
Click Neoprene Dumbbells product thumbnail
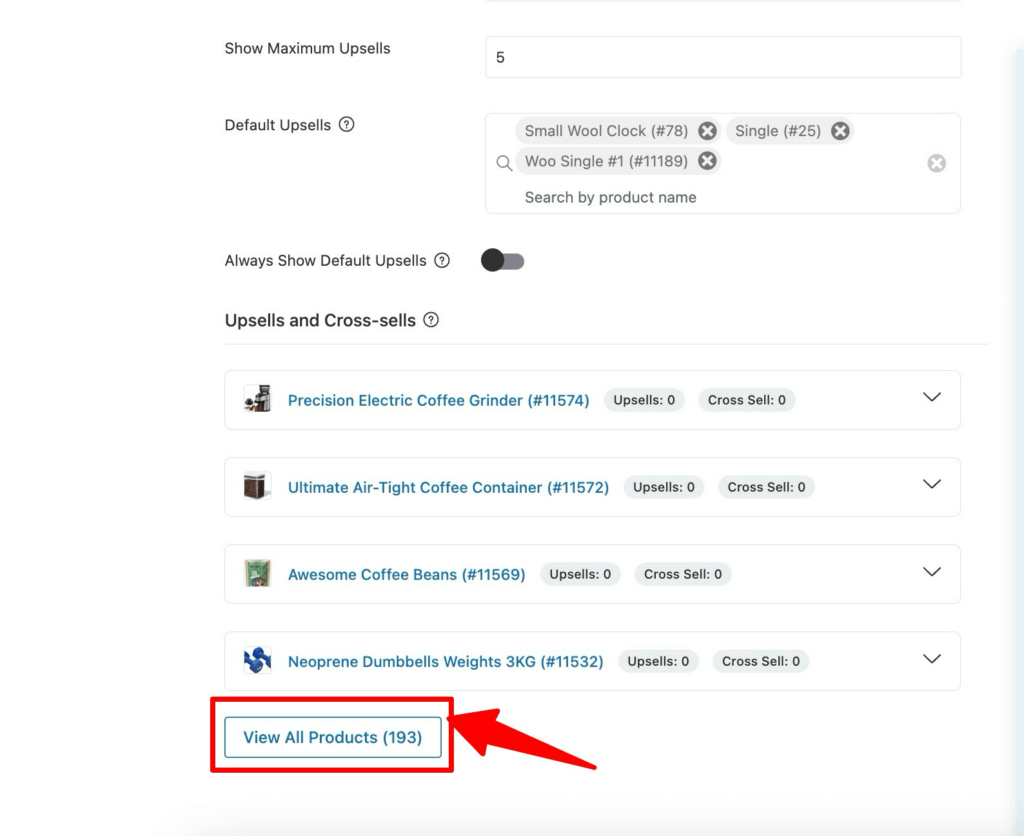(257, 660)
